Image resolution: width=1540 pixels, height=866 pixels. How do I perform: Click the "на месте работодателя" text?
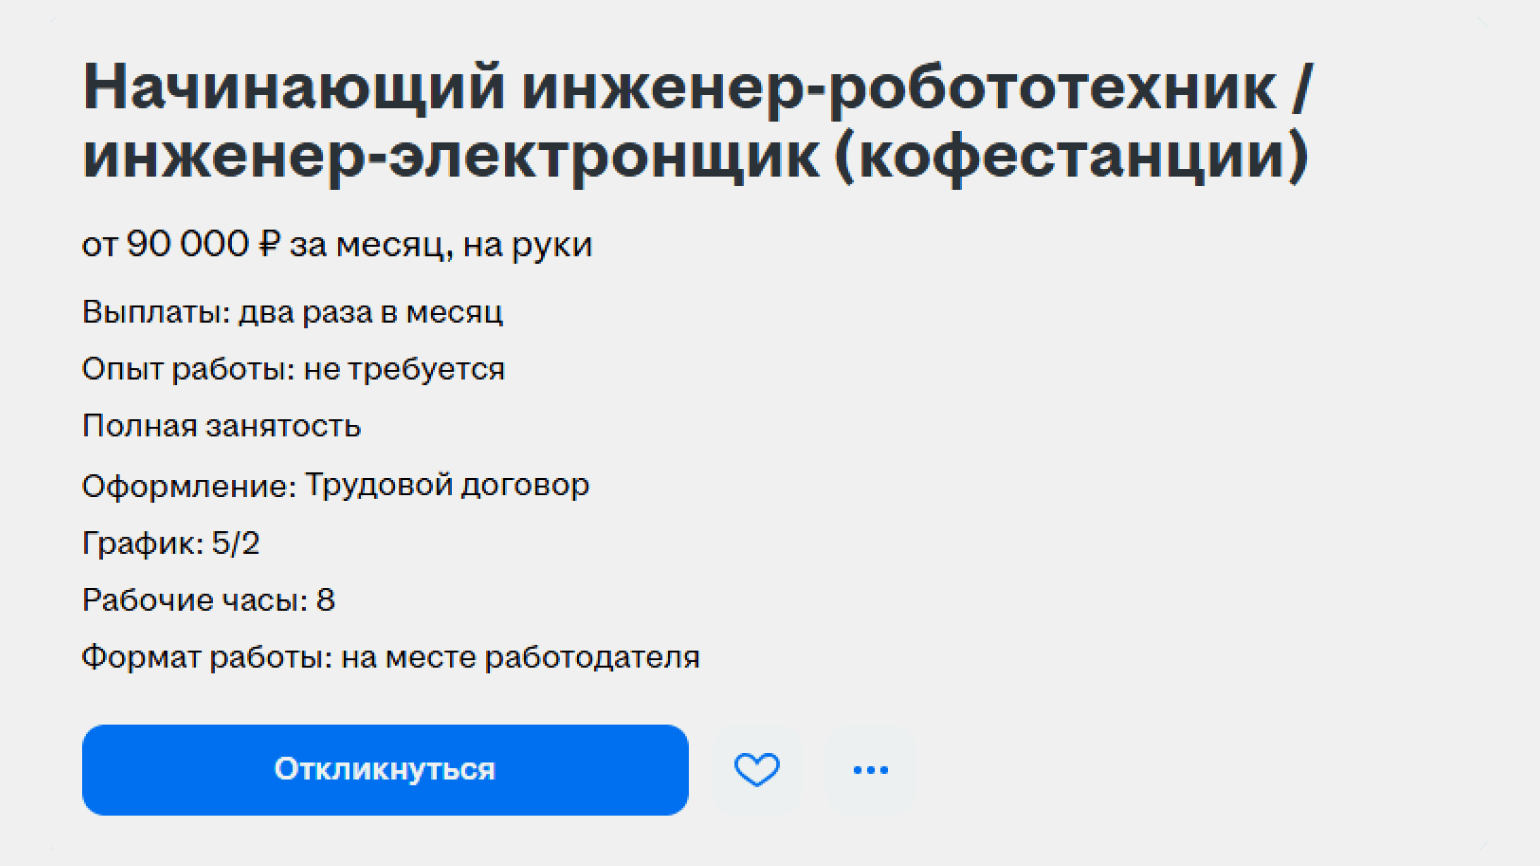(520, 657)
